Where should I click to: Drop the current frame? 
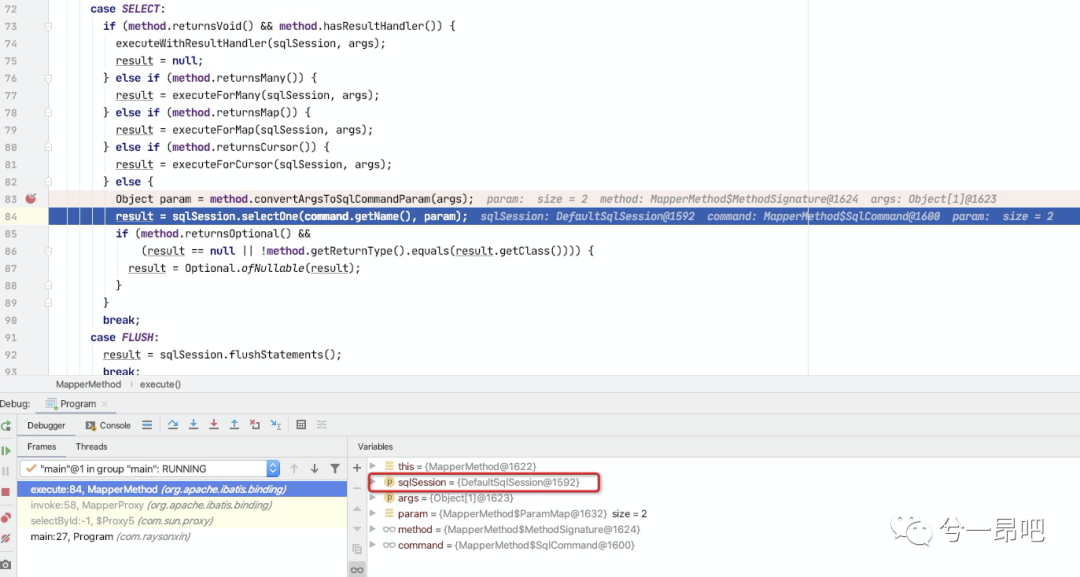pos(255,425)
